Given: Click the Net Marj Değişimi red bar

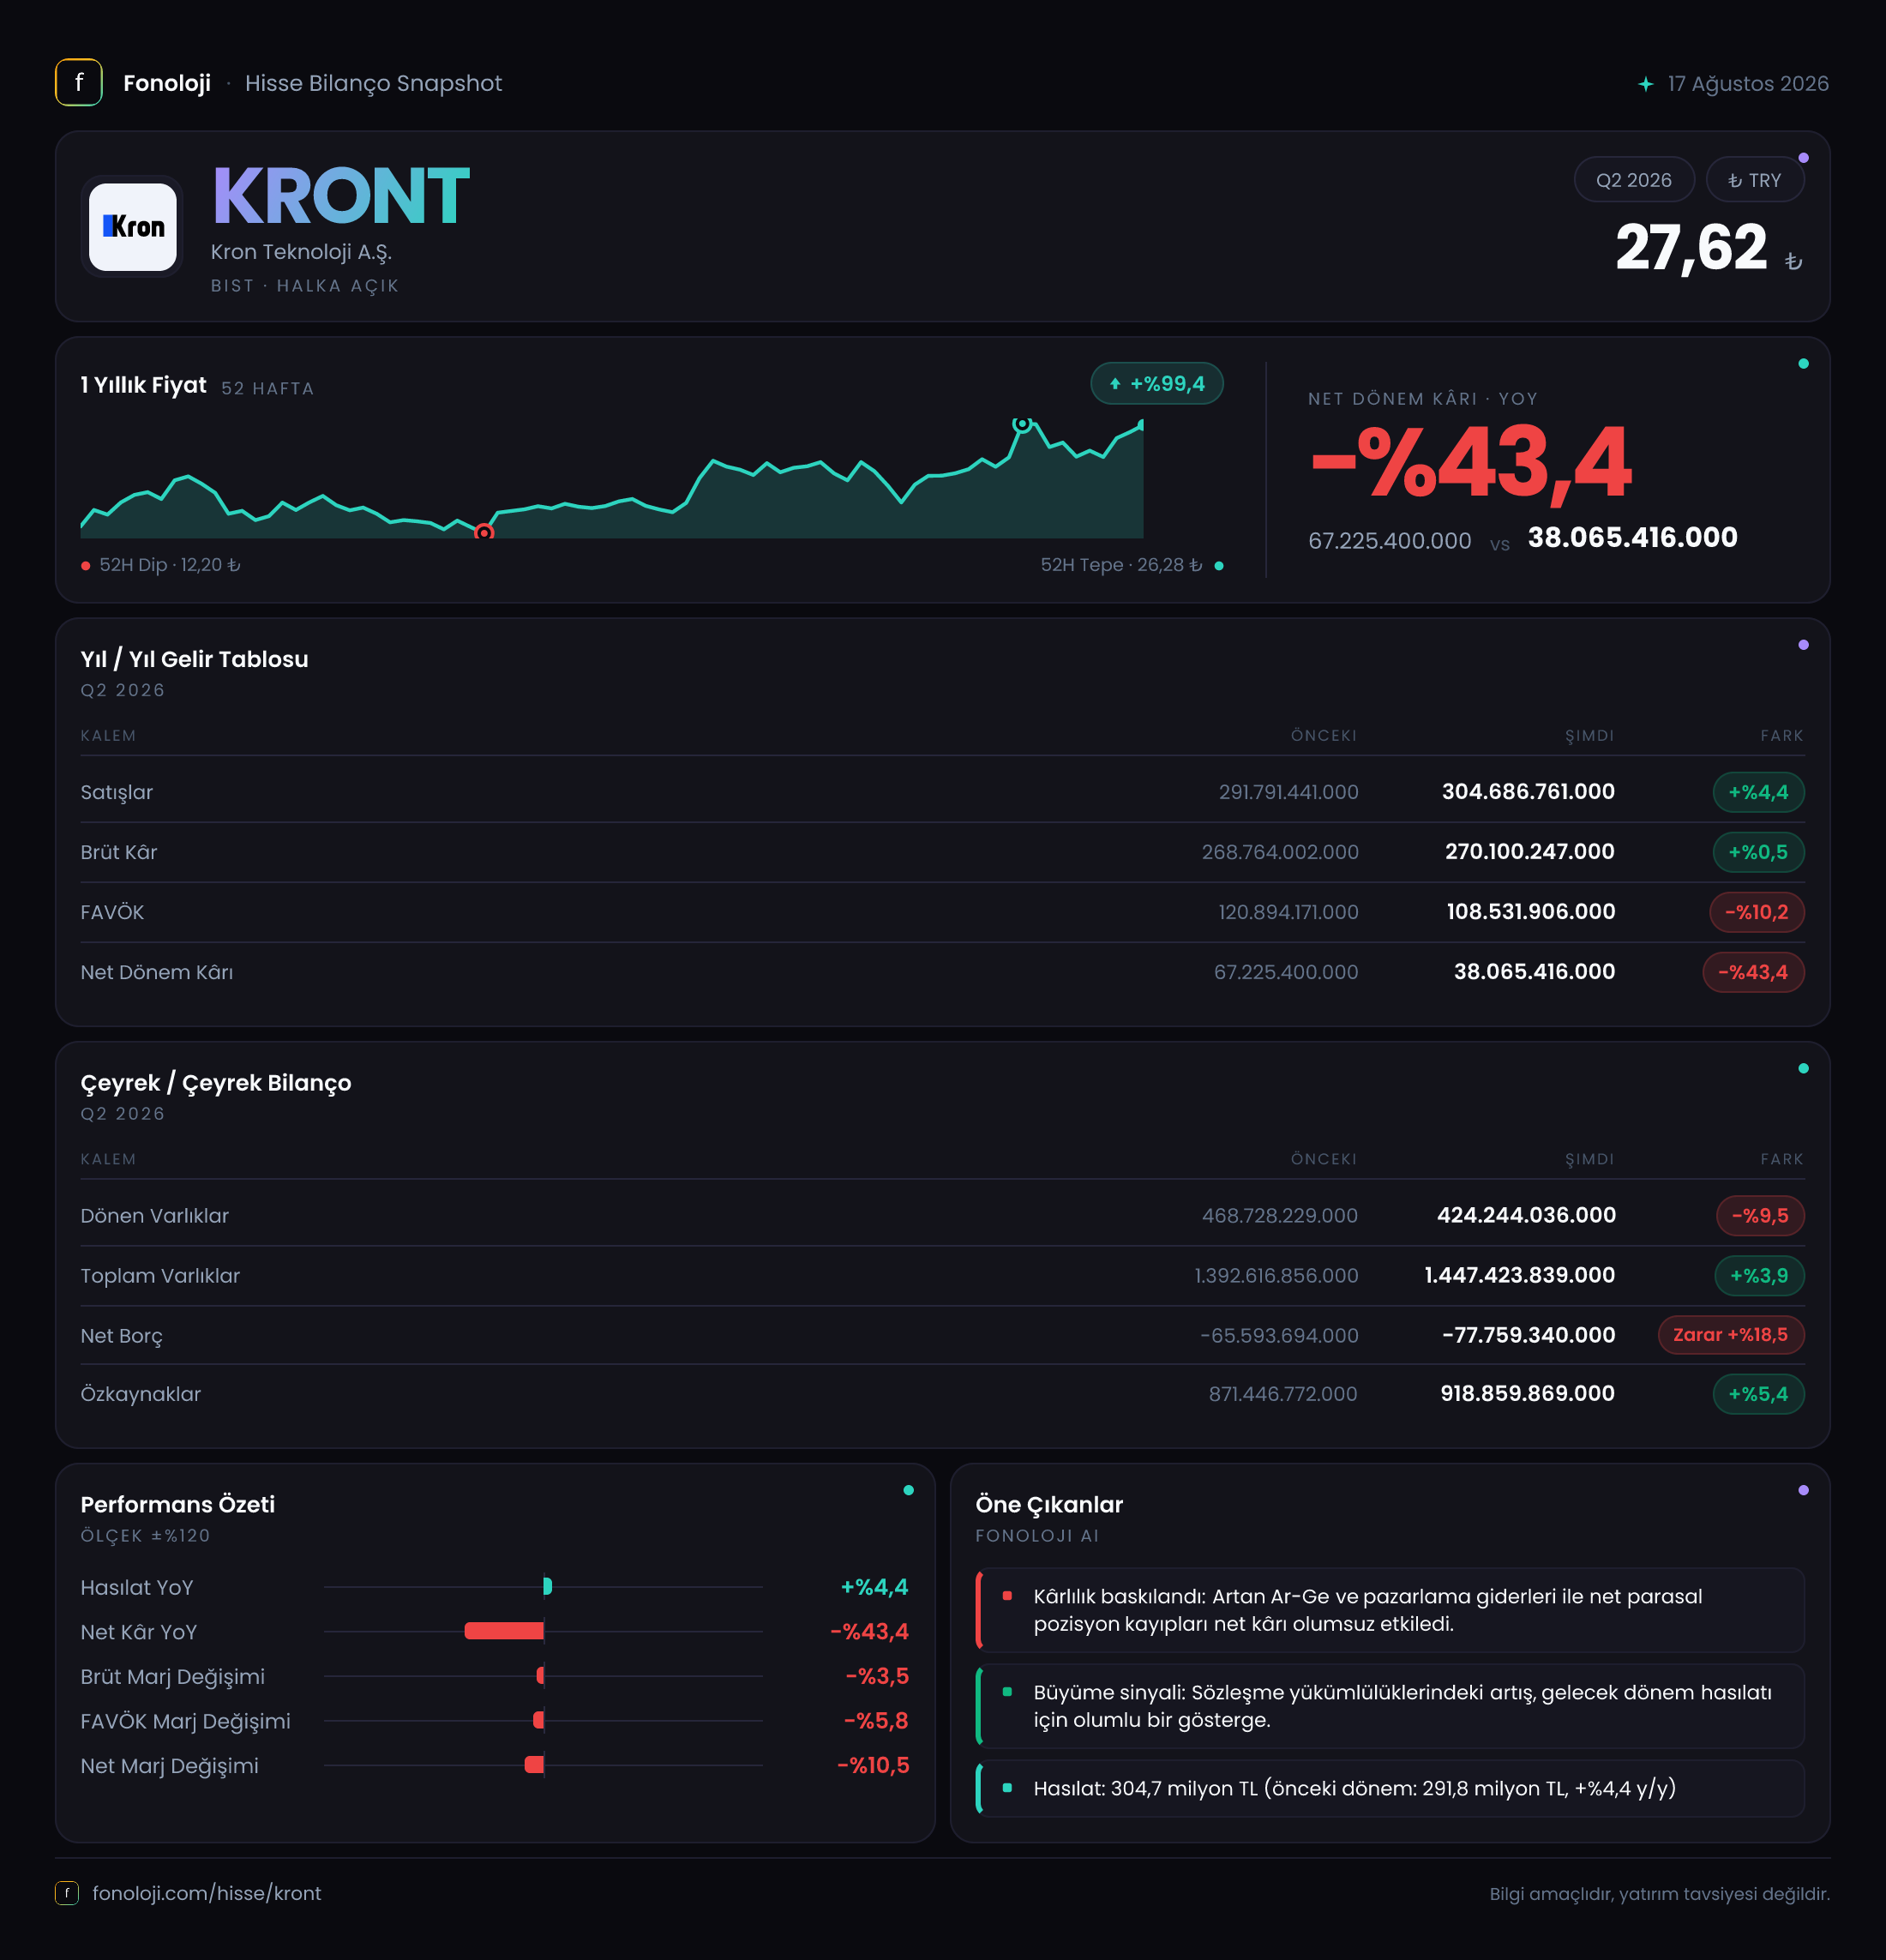Looking at the screenshot, I should coord(534,1765).
